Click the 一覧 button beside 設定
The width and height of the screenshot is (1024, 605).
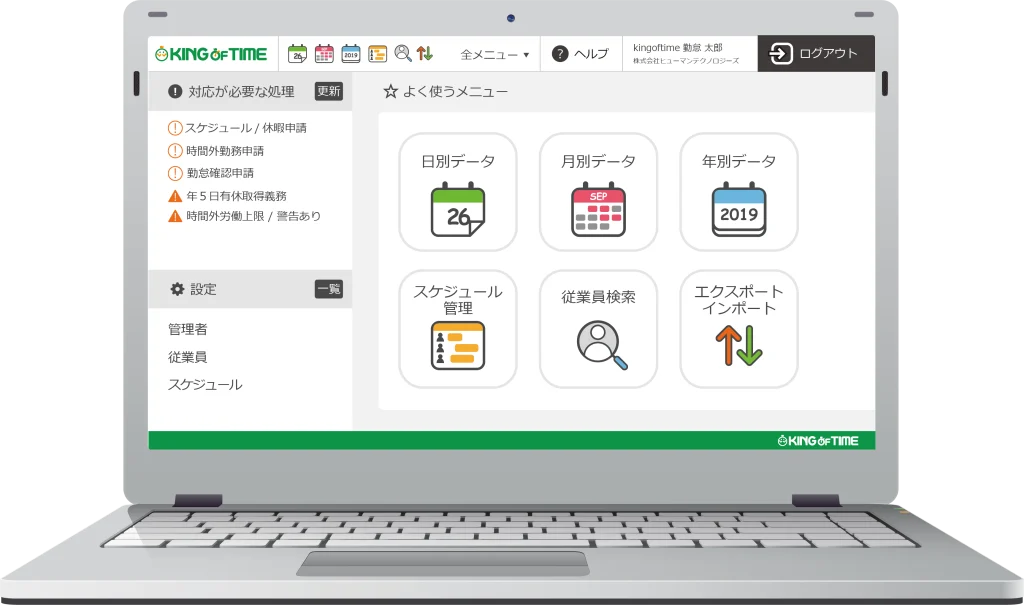click(328, 289)
